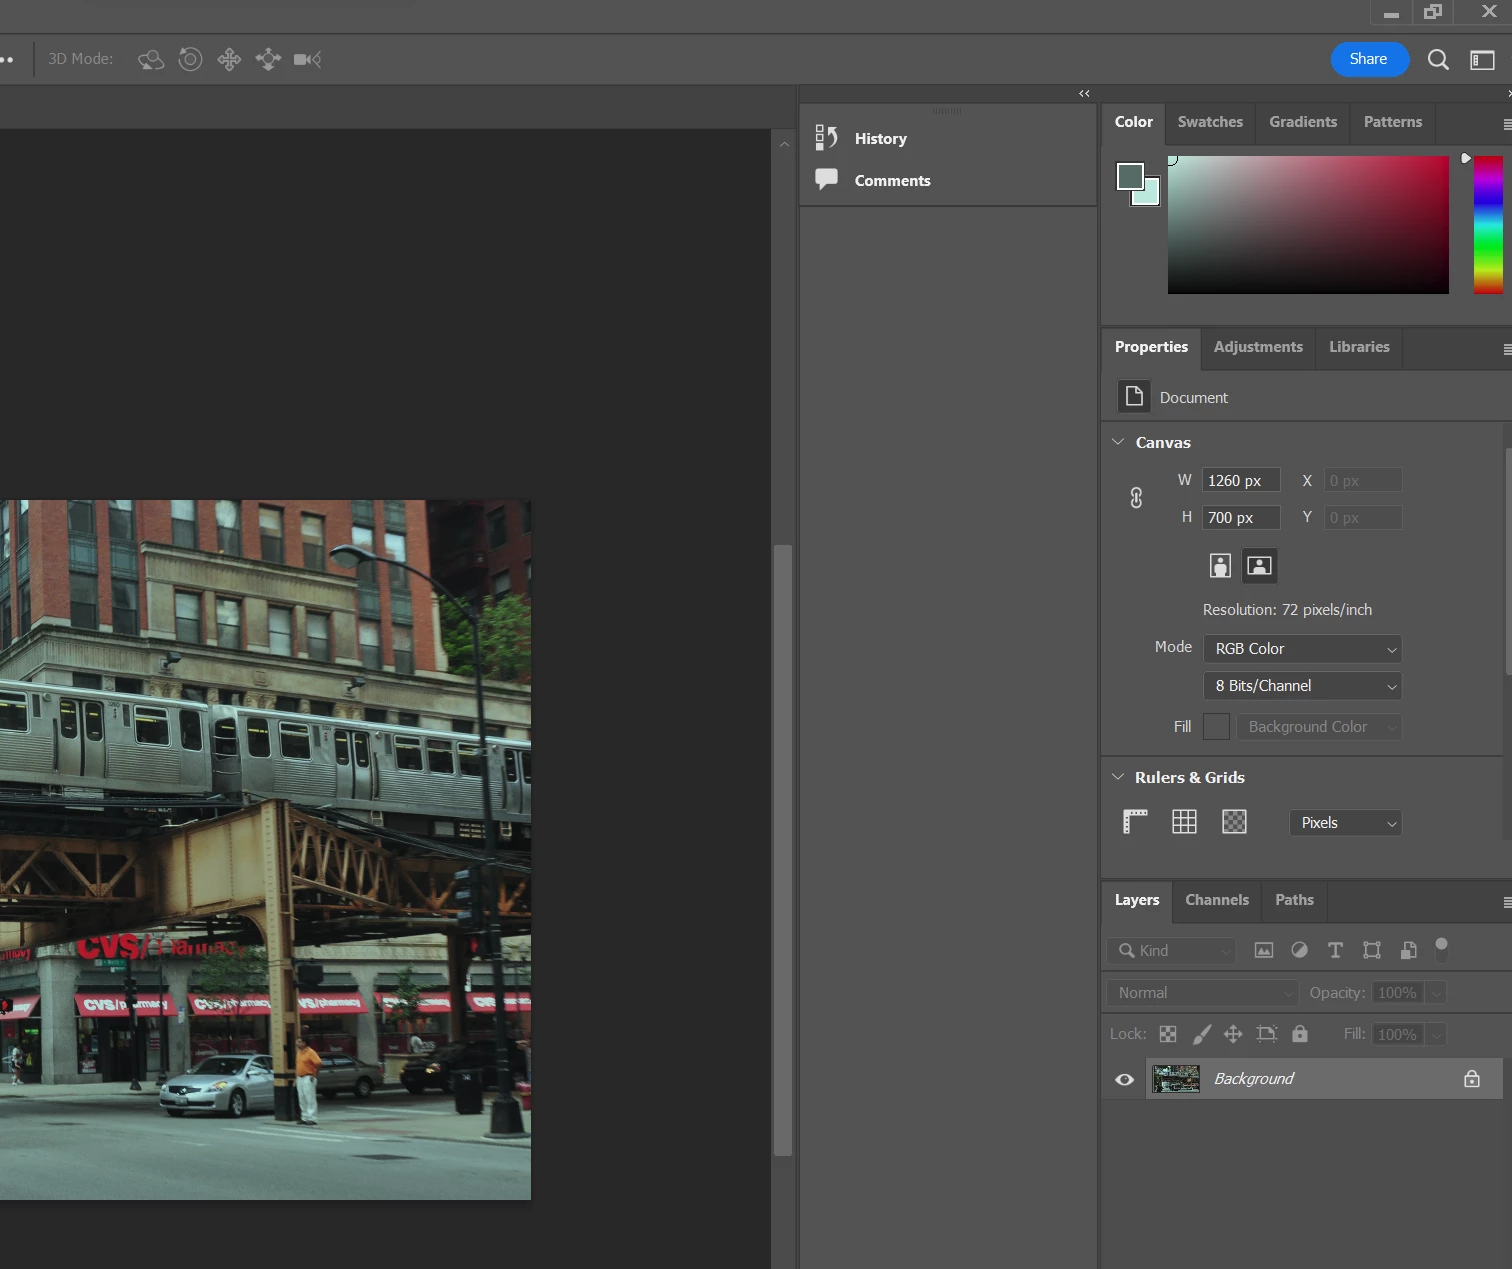Click the canvas width input field
Image resolution: width=1512 pixels, height=1269 pixels.
coord(1240,481)
